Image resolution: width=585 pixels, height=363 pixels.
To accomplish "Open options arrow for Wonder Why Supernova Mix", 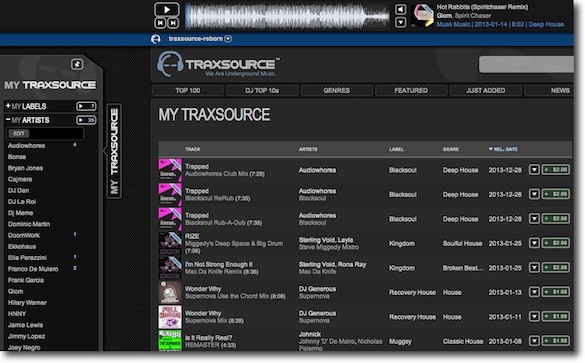I will click(534, 317).
